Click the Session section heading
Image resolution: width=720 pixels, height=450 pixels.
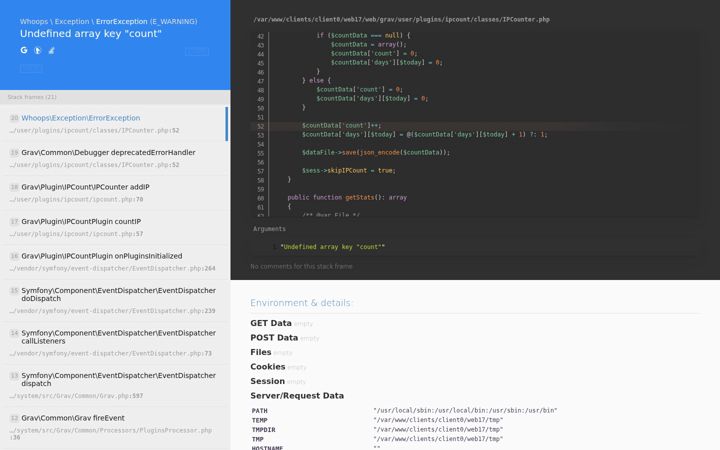[267, 381]
